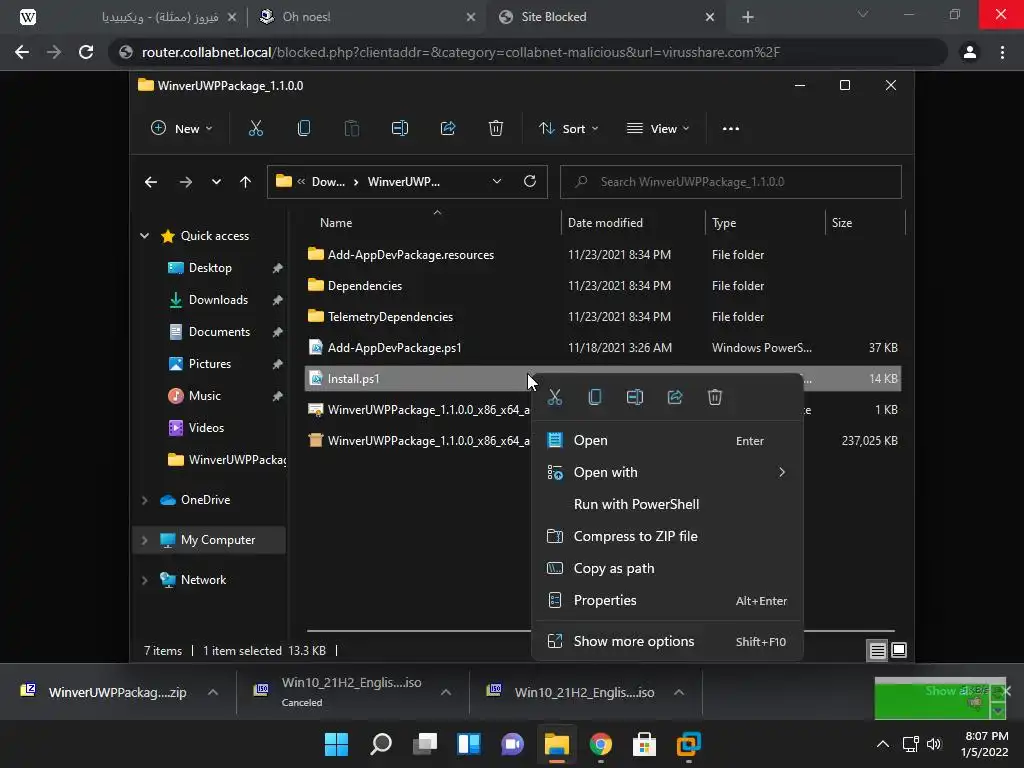
Task: Close the Site Blocked tab
Action: [710, 17]
